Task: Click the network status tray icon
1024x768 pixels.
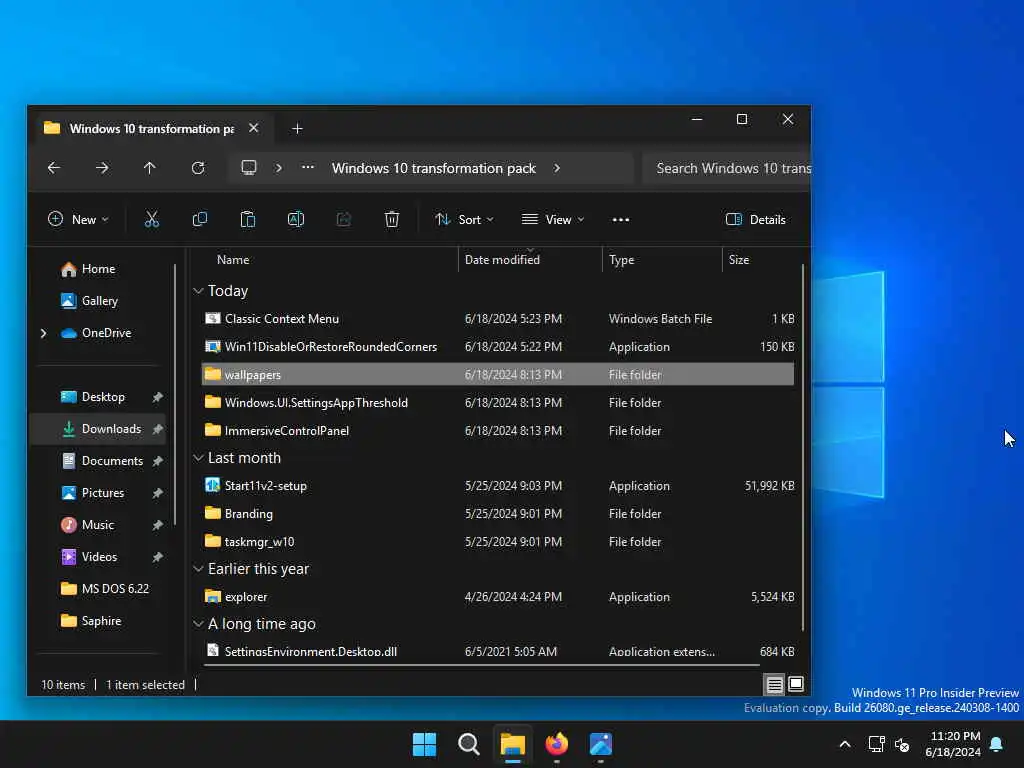Action: pyautogui.click(x=876, y=744)
